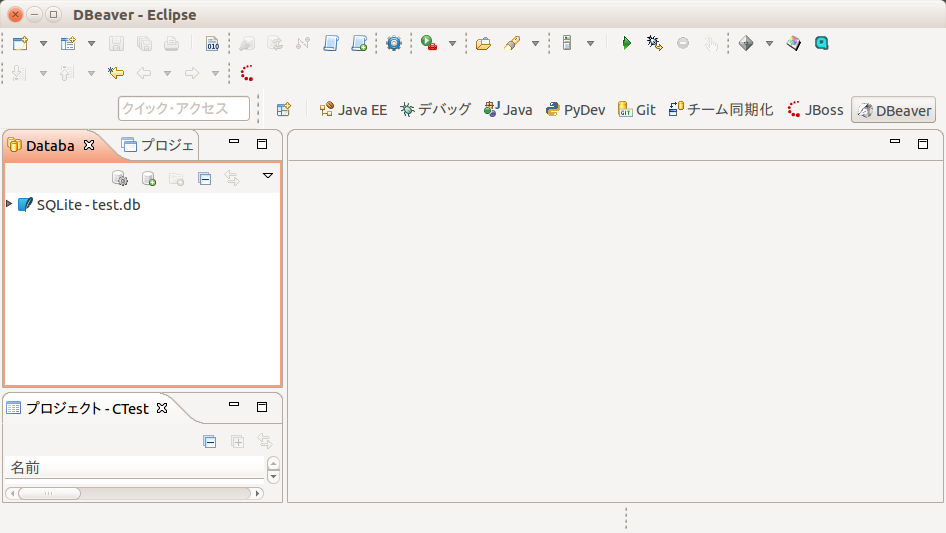This screenshot has height=533, width=946.
Task: Click the New wizard icon in toolbar
Action: (x=21, y=43)
